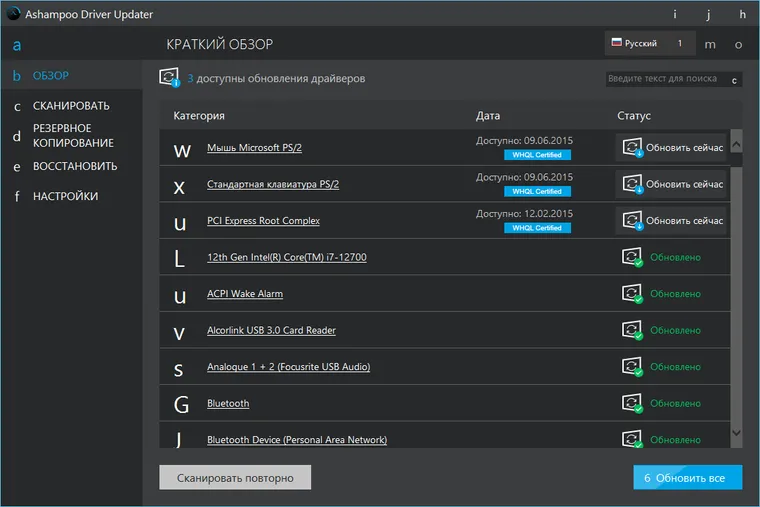Open the ОБЗОР section in sidebar
Screen dimensions: 760x507
click(x=72, y=76)
